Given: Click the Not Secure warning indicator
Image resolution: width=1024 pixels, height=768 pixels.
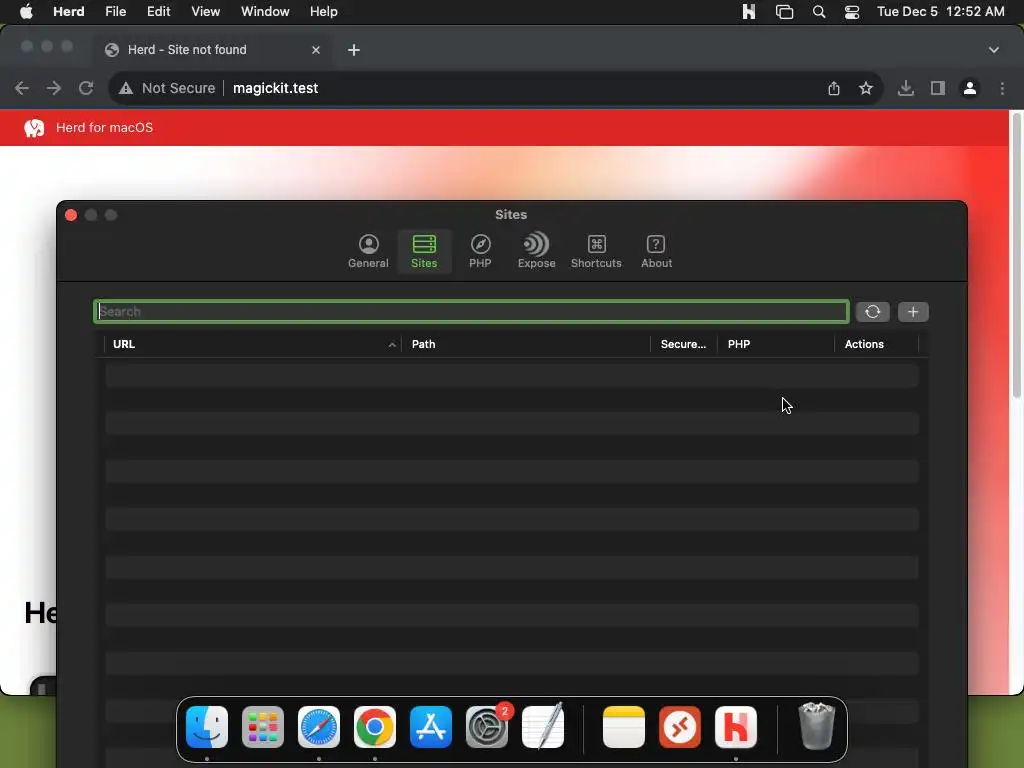Looking at the screenshot, I should pyautogui.click(x=167, y=88).
